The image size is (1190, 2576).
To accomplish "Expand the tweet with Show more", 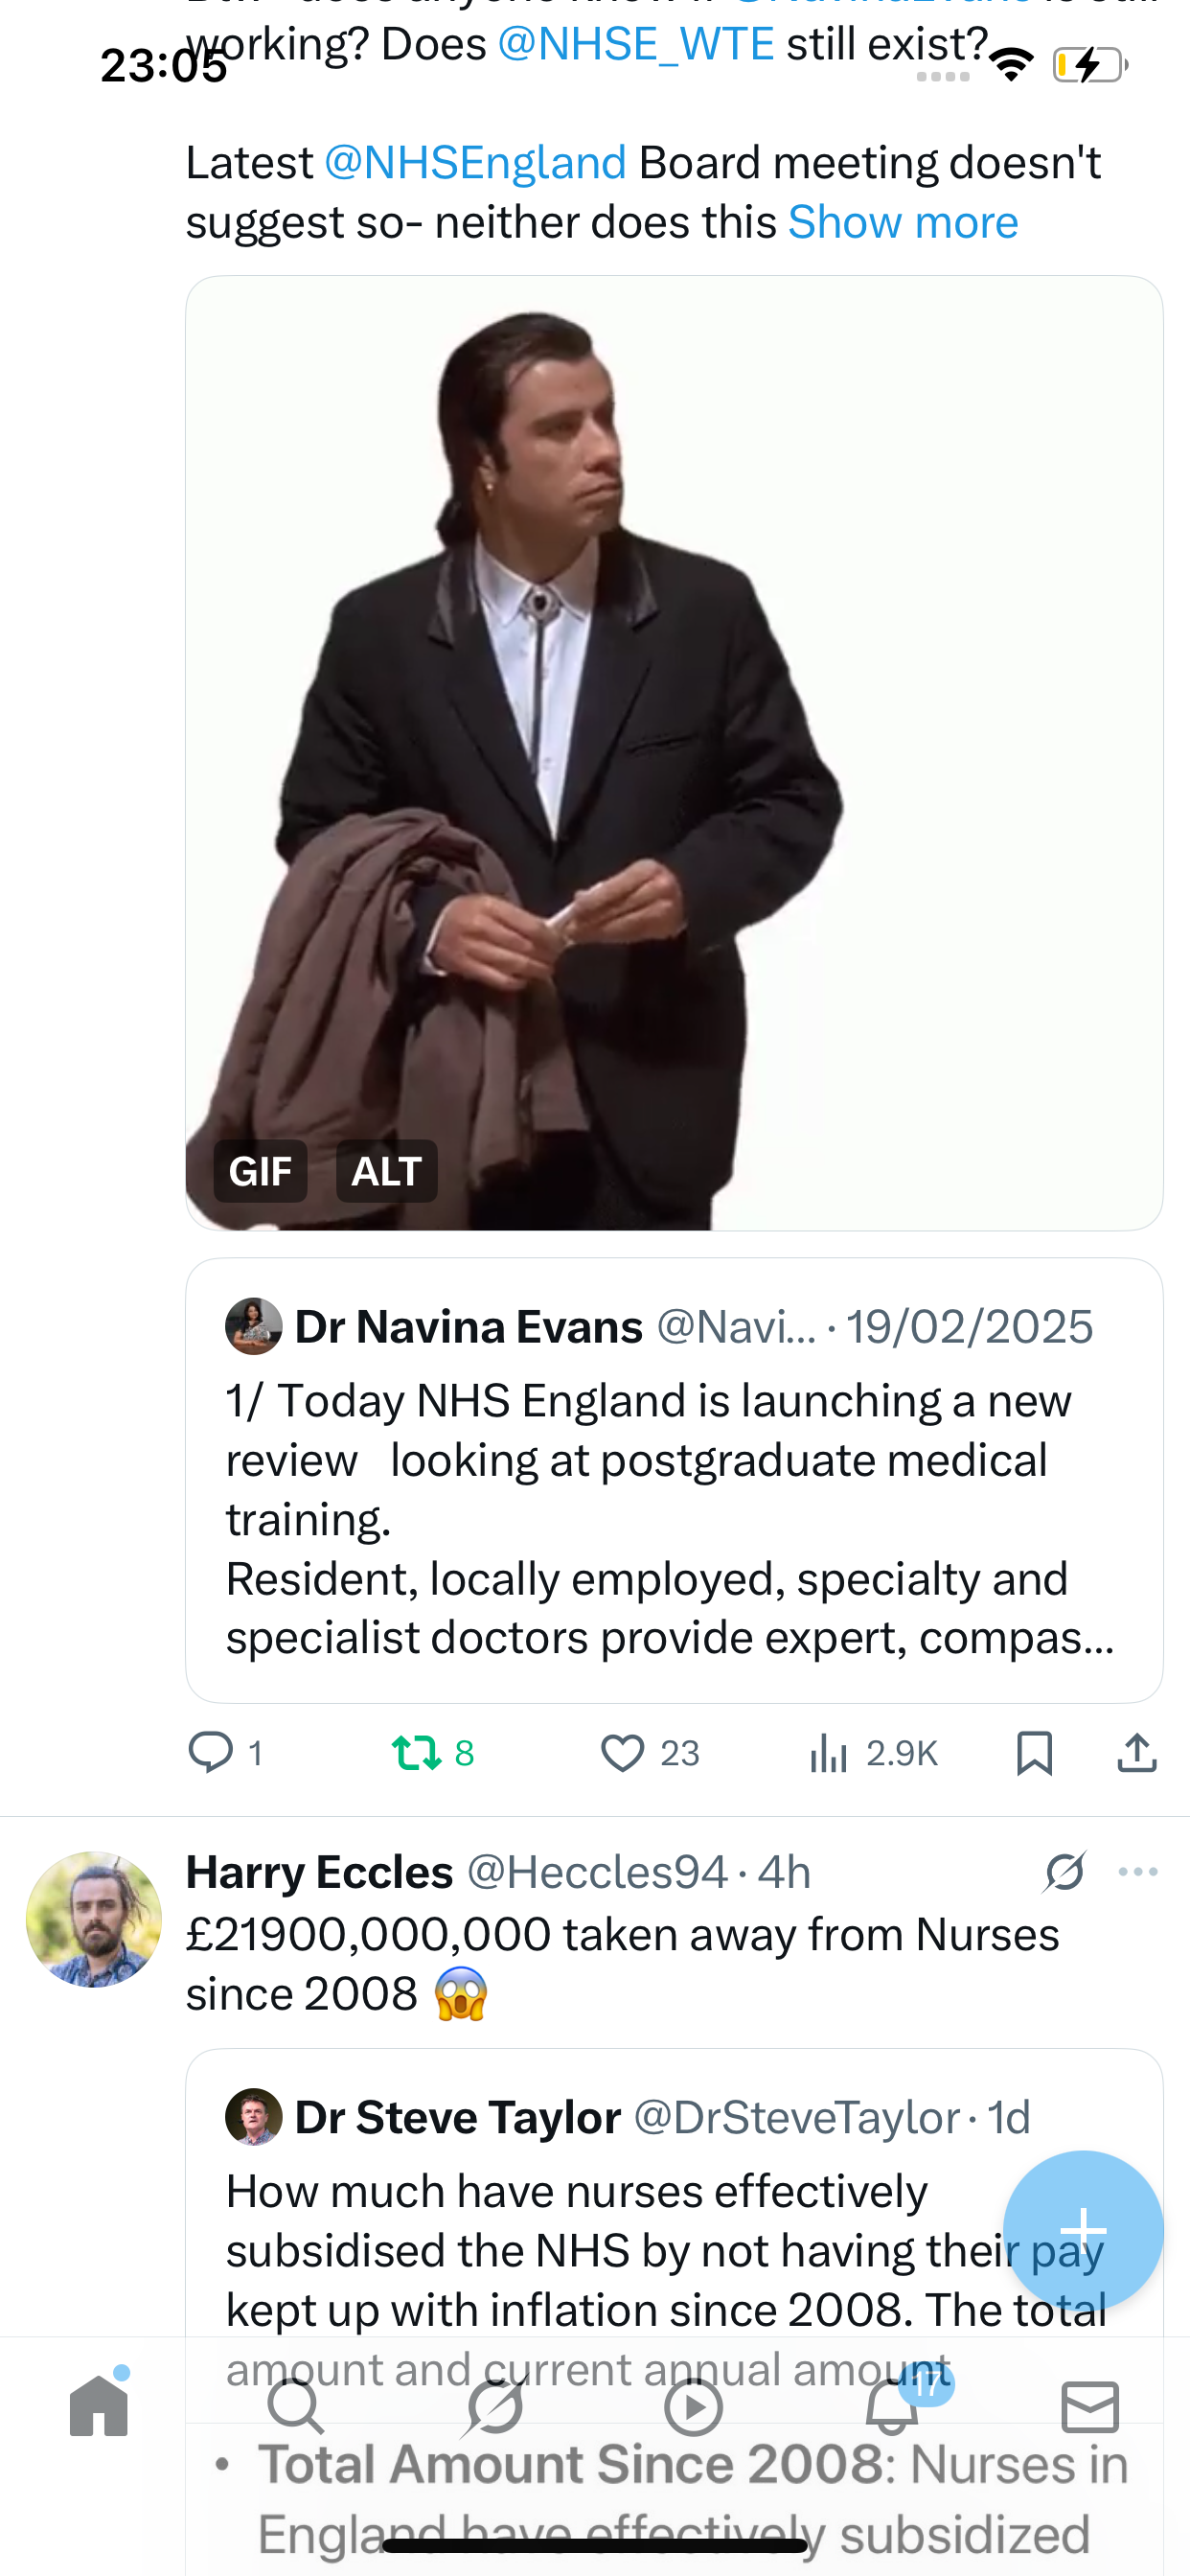I will pos(903,221).
